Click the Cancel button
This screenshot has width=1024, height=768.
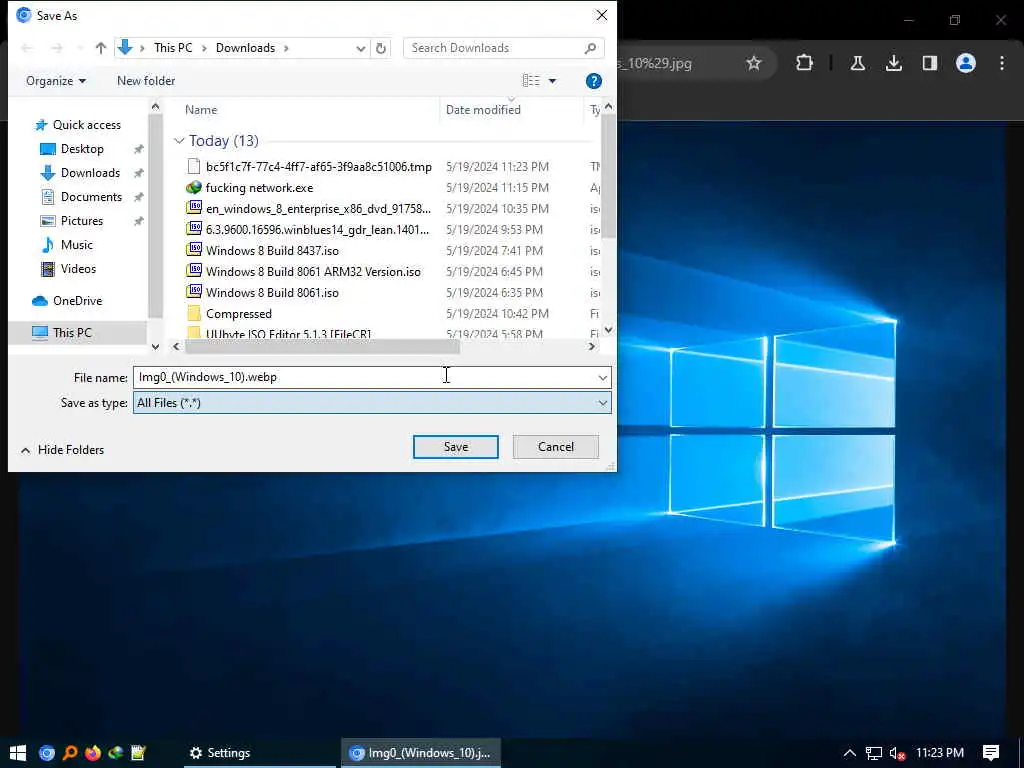click(x=556, y=447)
